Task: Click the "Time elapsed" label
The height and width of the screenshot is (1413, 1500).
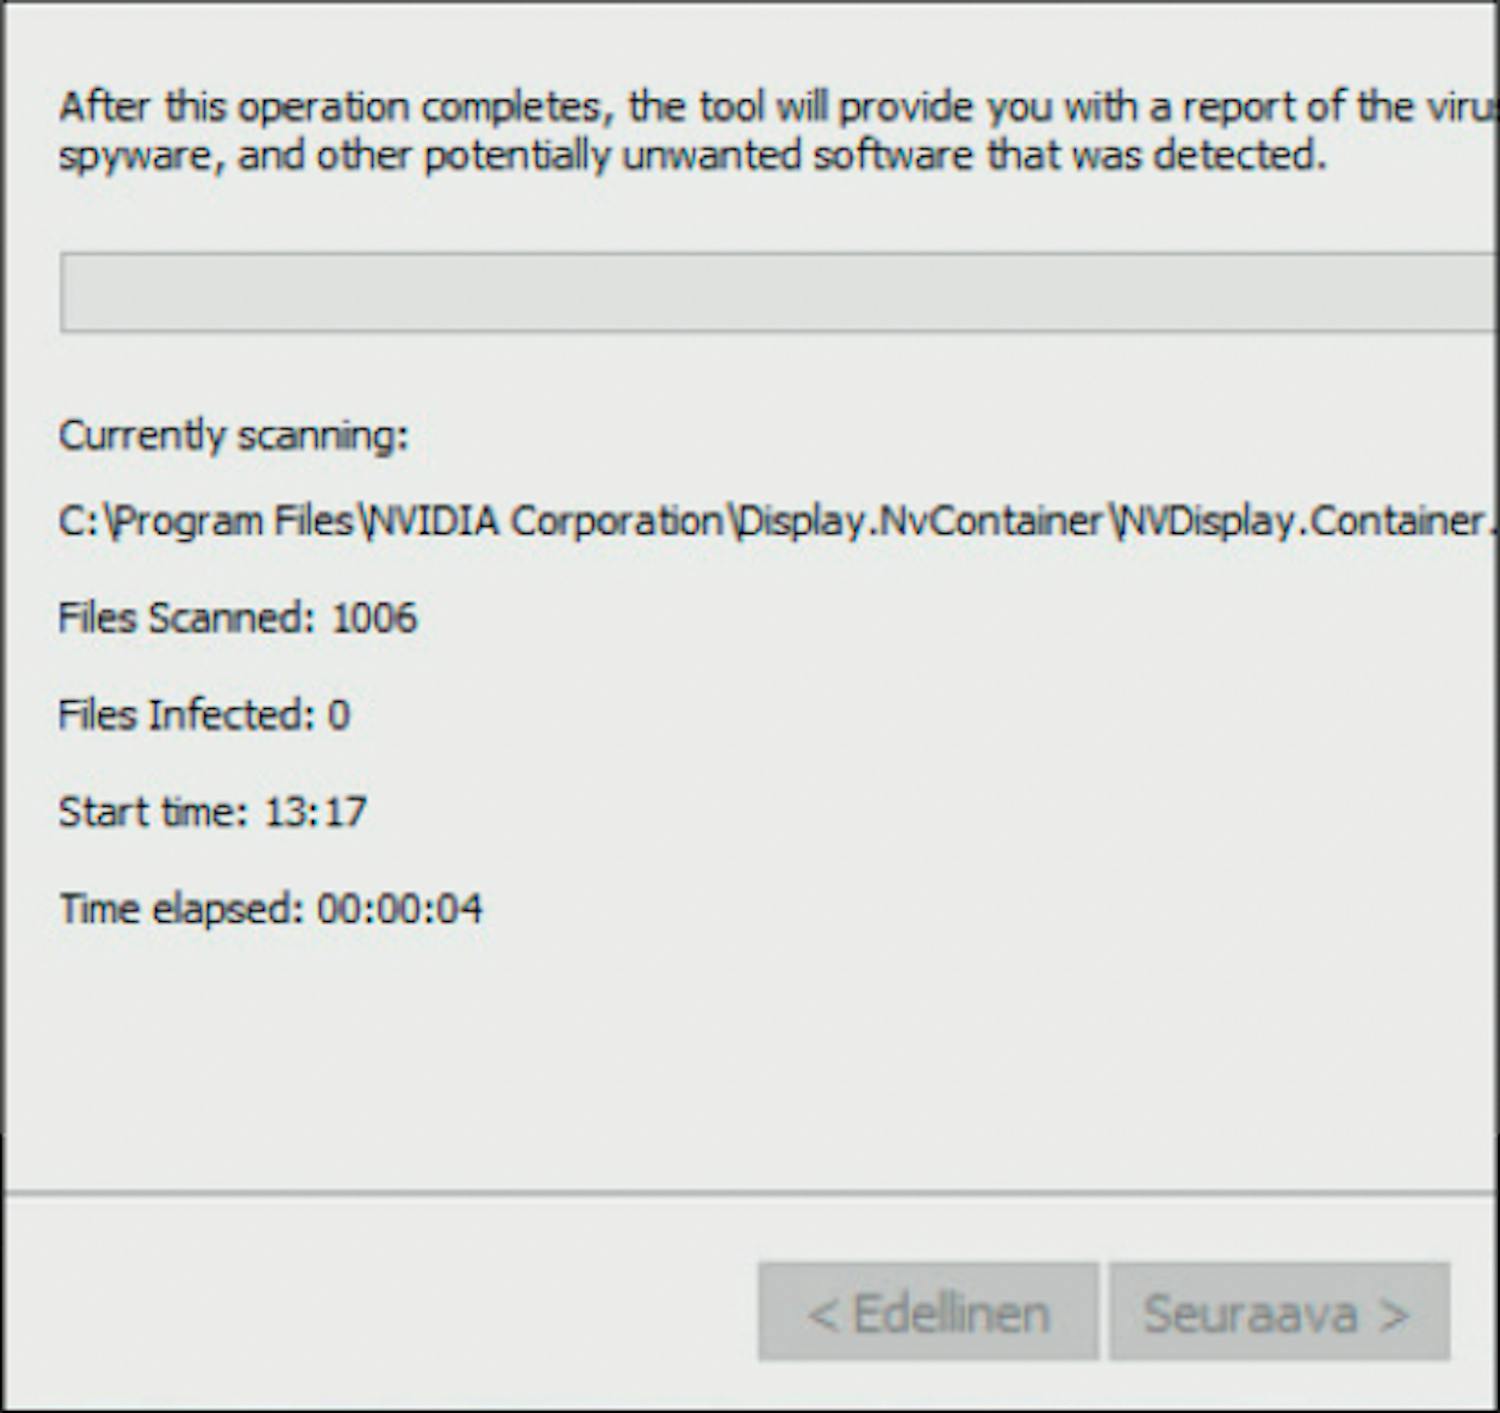Action: click(180, 908)
